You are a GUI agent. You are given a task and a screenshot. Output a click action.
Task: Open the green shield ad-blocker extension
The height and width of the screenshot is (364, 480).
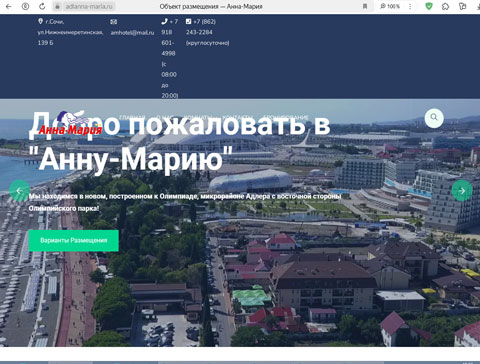(x=429, y=6)
